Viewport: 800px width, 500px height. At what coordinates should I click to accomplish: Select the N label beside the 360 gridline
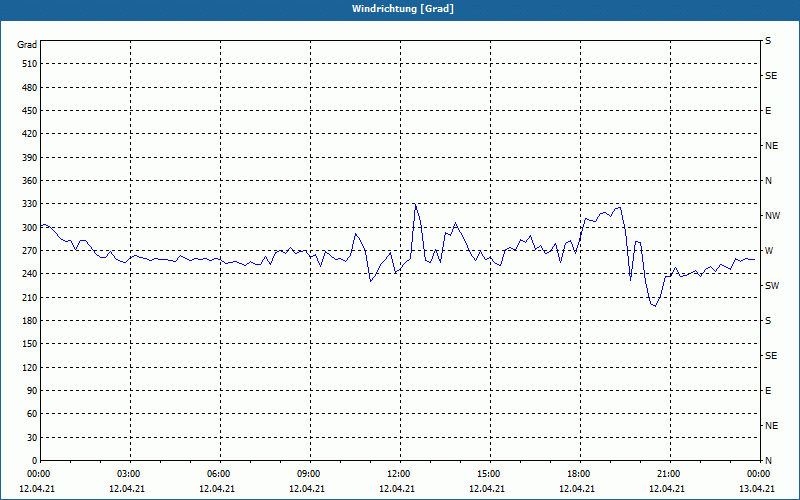point(768,181)
